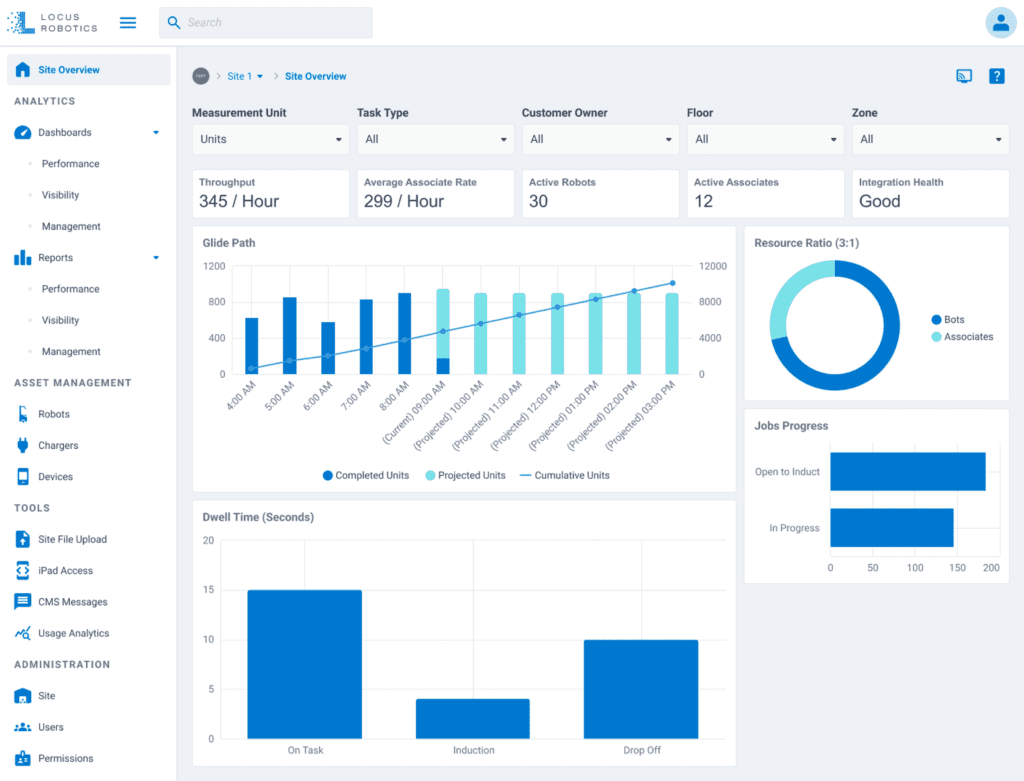Open the Zone filter dropdown
The image size is (1024, 781).
pos(929,139)
